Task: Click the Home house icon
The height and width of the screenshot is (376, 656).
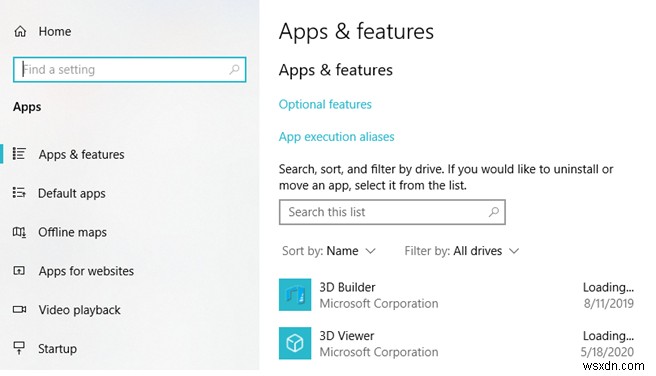Action: click(x=20, y=31)
